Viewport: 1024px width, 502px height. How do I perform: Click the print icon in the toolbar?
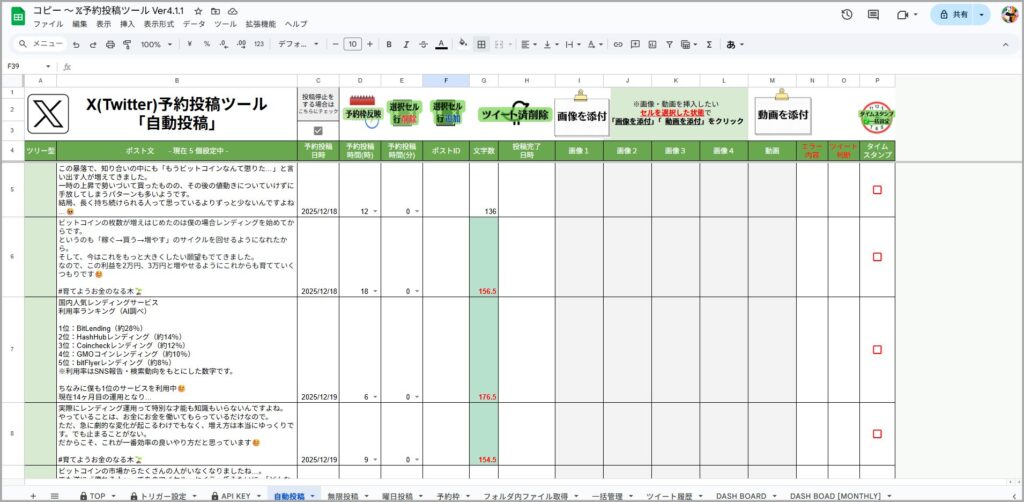point(109,44)
